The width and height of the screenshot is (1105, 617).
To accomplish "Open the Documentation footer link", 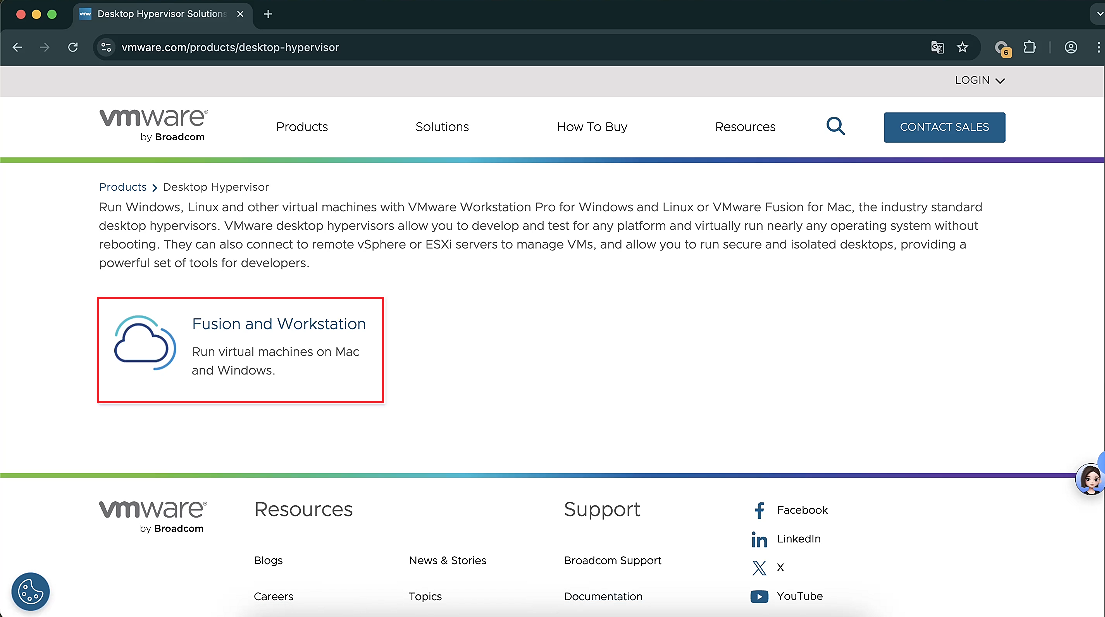I will tap(603, 596).
